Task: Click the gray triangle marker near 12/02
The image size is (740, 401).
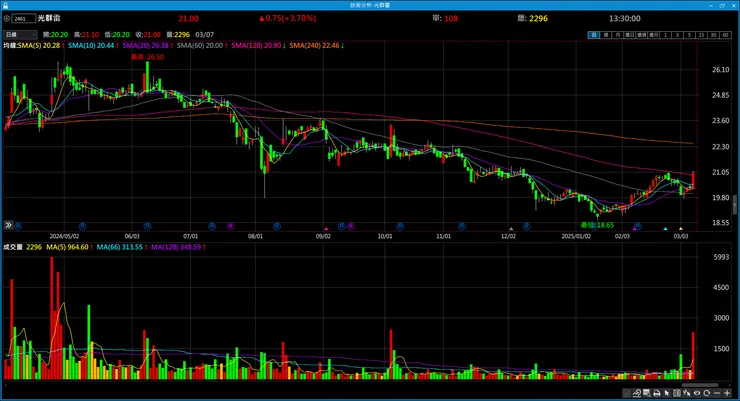Action: [511, 228]
